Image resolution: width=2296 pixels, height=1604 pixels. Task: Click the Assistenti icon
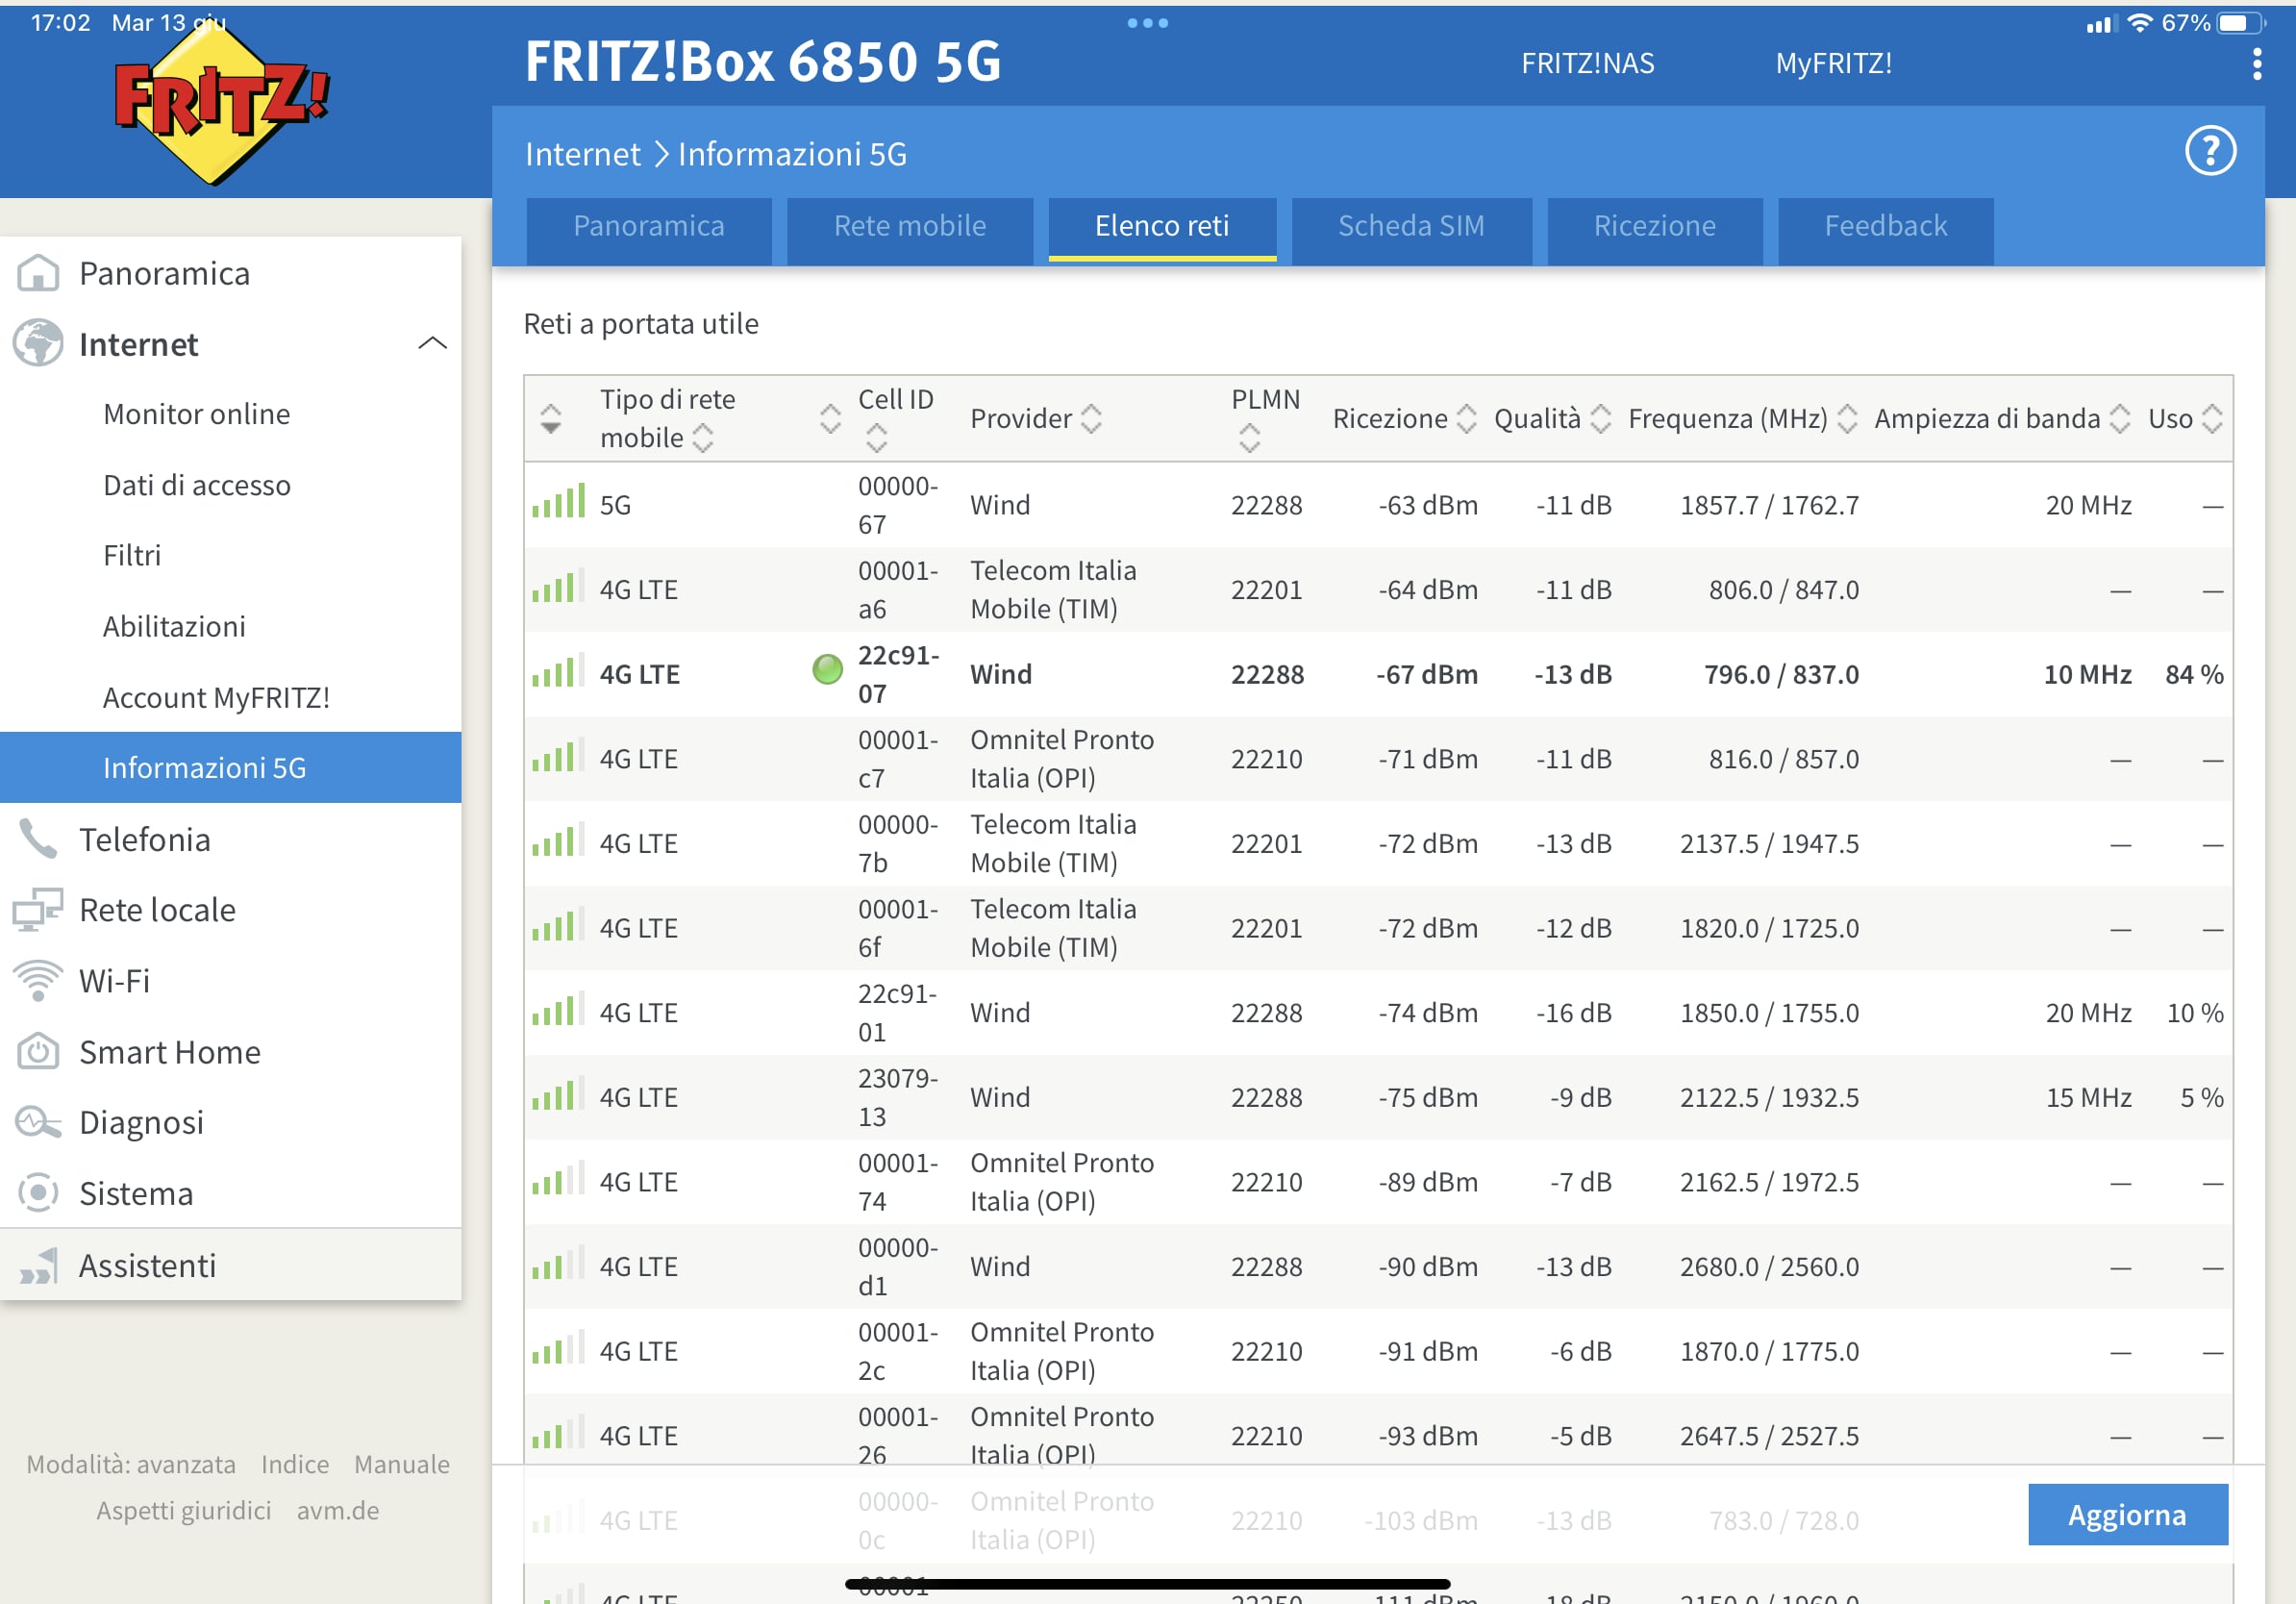pos(38,1265)
